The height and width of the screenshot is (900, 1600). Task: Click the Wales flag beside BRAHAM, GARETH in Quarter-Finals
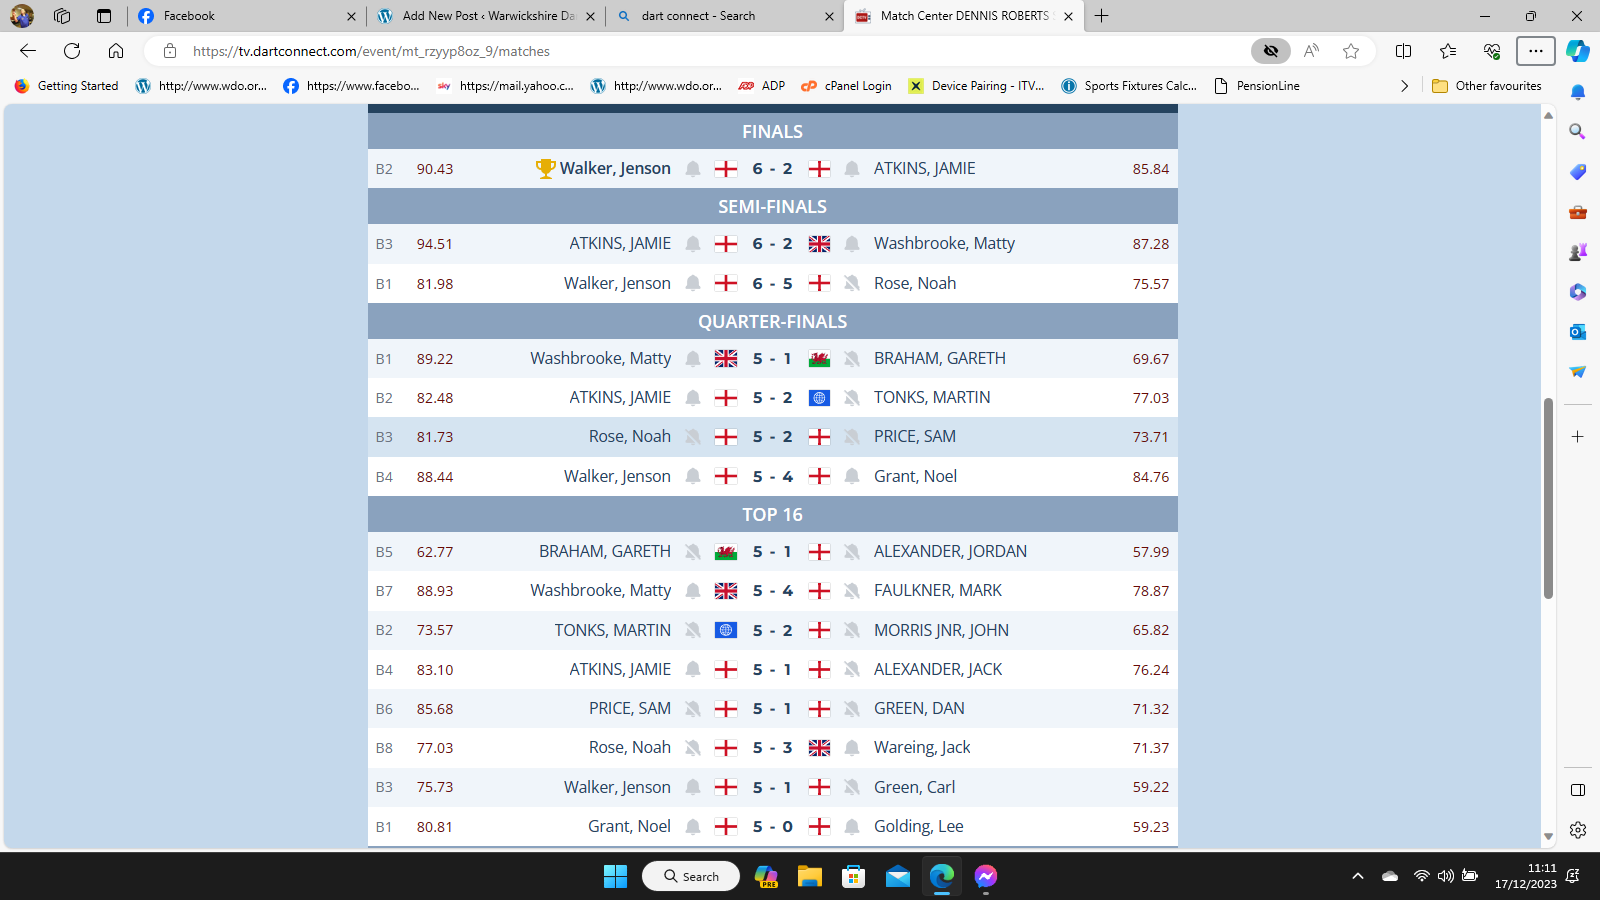tap(819, 359)
